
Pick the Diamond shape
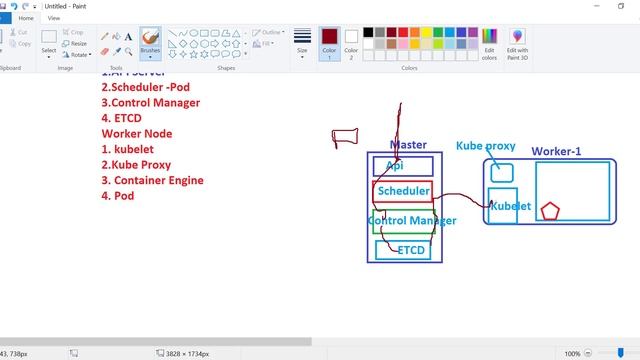tap(183, 44)
